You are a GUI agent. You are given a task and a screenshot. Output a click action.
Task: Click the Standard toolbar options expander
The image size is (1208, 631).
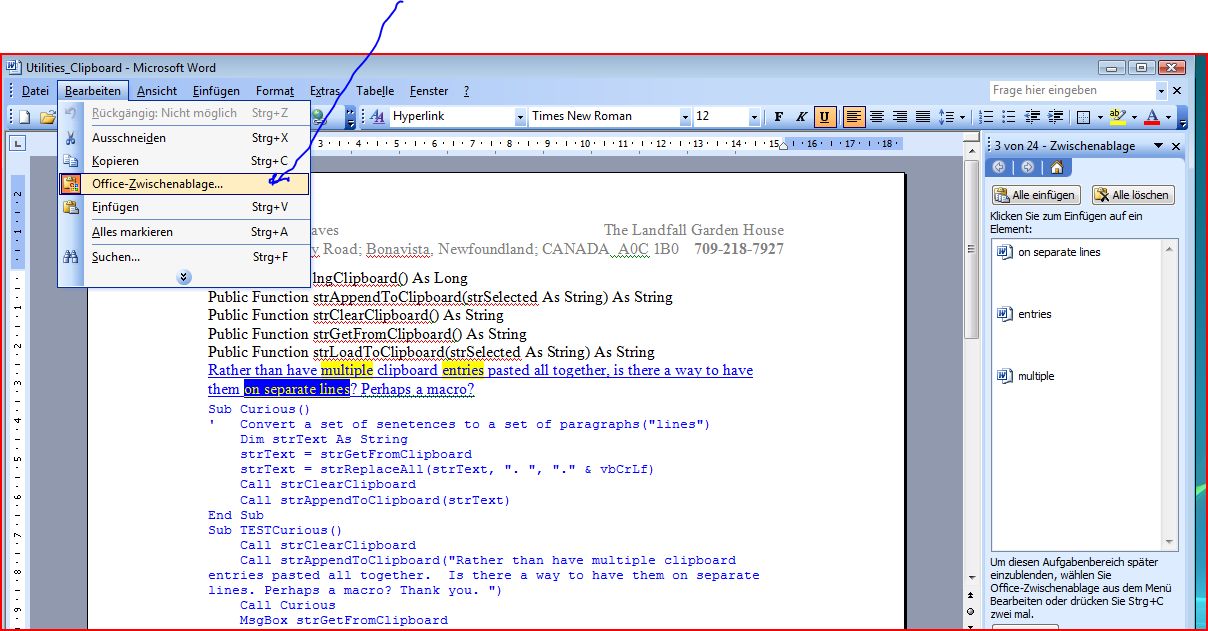pyautogui.click(x=351, y=117)
